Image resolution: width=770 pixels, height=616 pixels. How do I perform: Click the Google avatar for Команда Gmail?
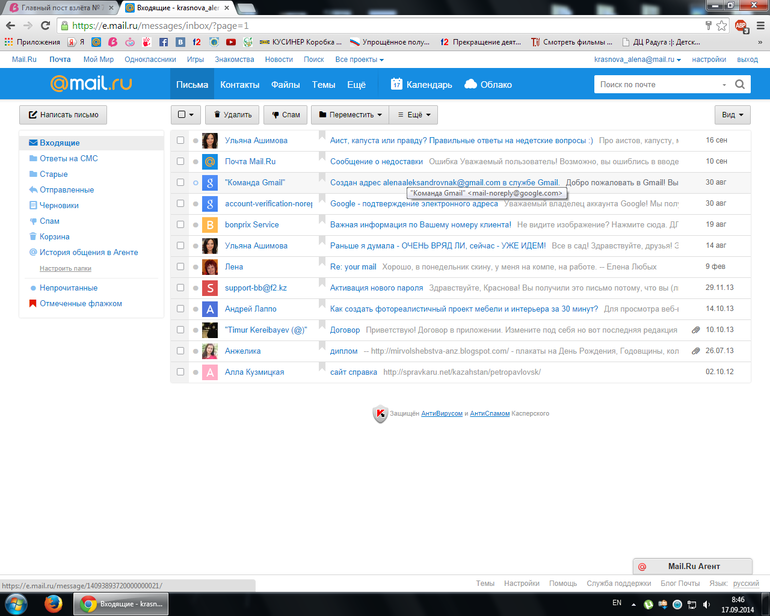(210, 183)
